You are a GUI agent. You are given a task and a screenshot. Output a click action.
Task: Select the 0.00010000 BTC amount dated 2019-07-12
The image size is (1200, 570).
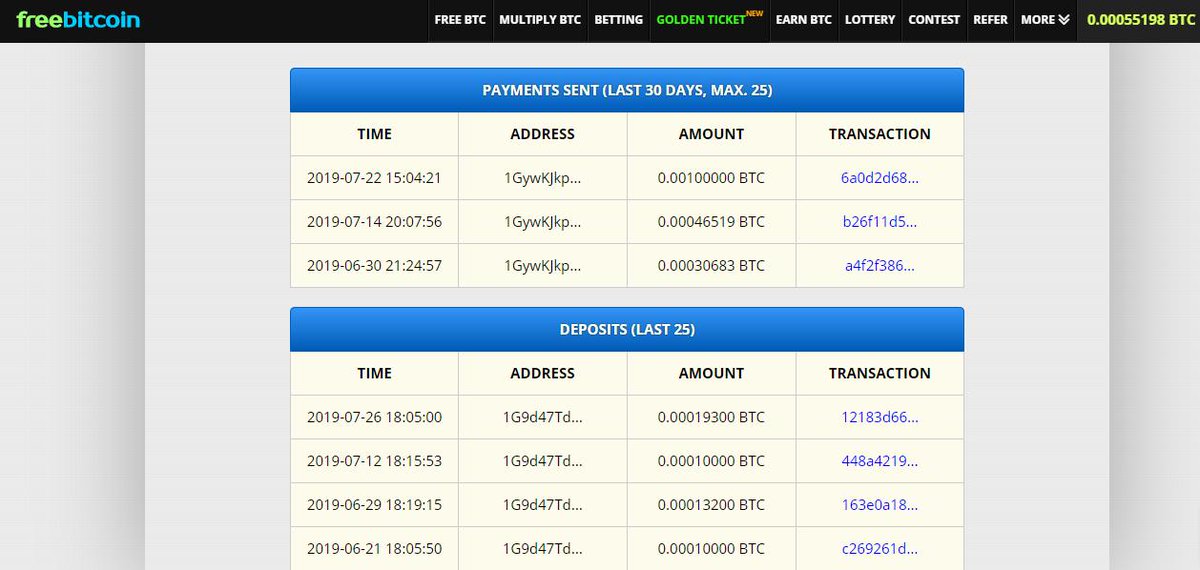(x=711, y=461)
